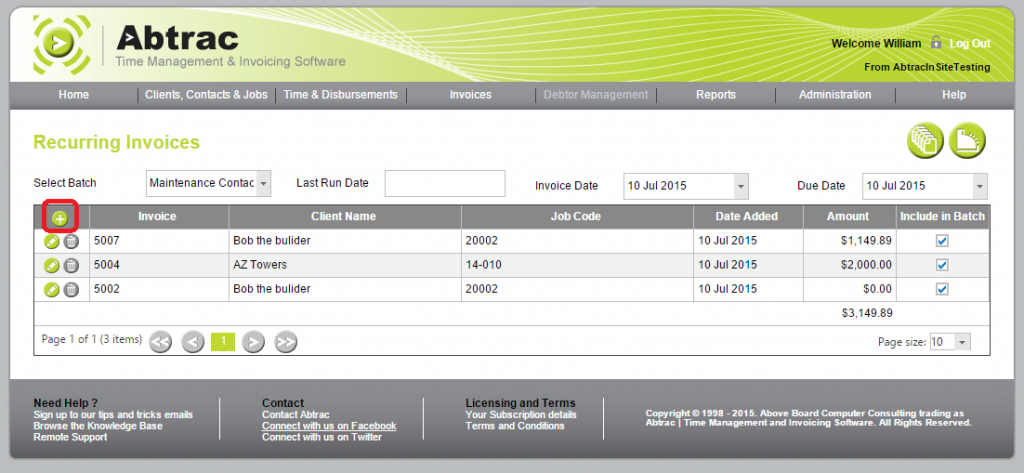Image resolution: width=1024 pixels, height=473 pixels.
Task: Open the Debtor Management menu
Action: (x=596, y=95)
